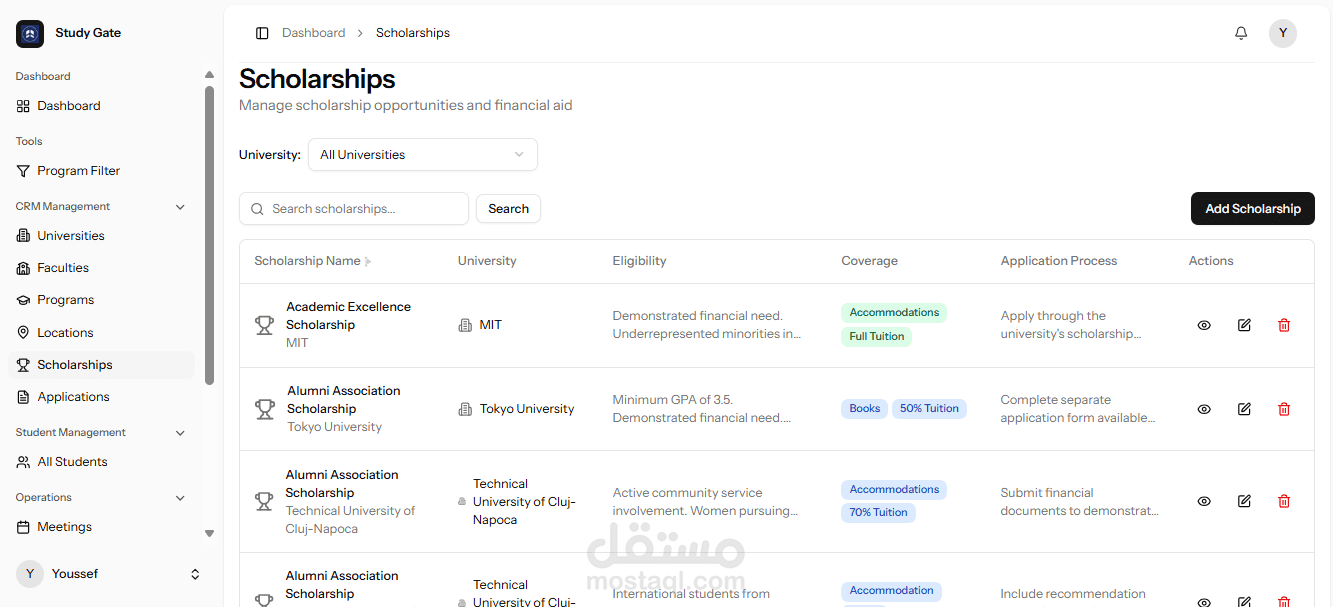Delete the MIT Academic Excellence Scholarship
Screen dimensions: 1333x607
(1284, 325)
